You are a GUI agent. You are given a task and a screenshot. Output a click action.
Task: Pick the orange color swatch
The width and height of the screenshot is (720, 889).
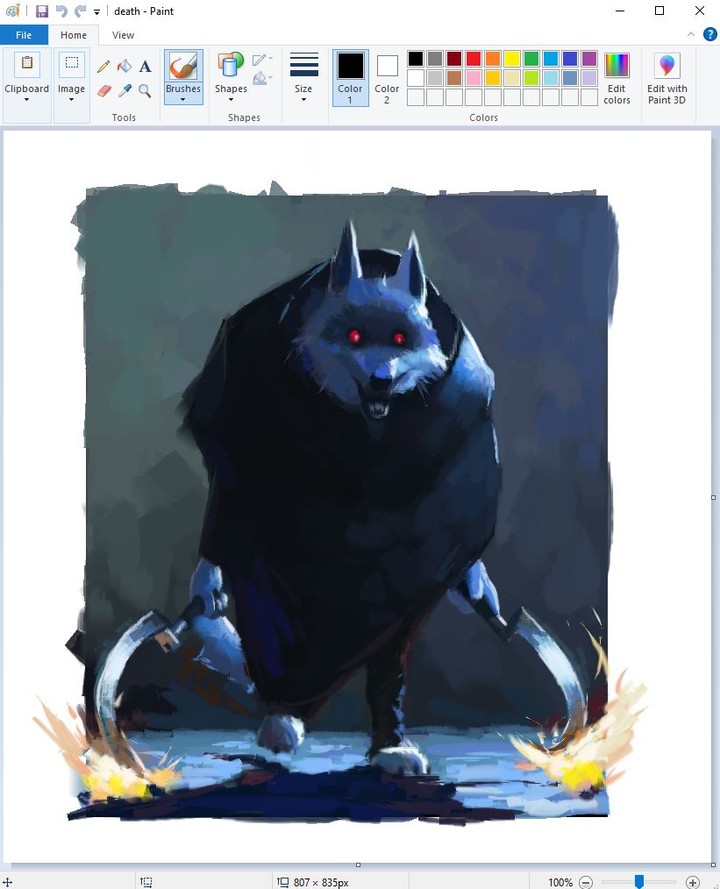493,58
